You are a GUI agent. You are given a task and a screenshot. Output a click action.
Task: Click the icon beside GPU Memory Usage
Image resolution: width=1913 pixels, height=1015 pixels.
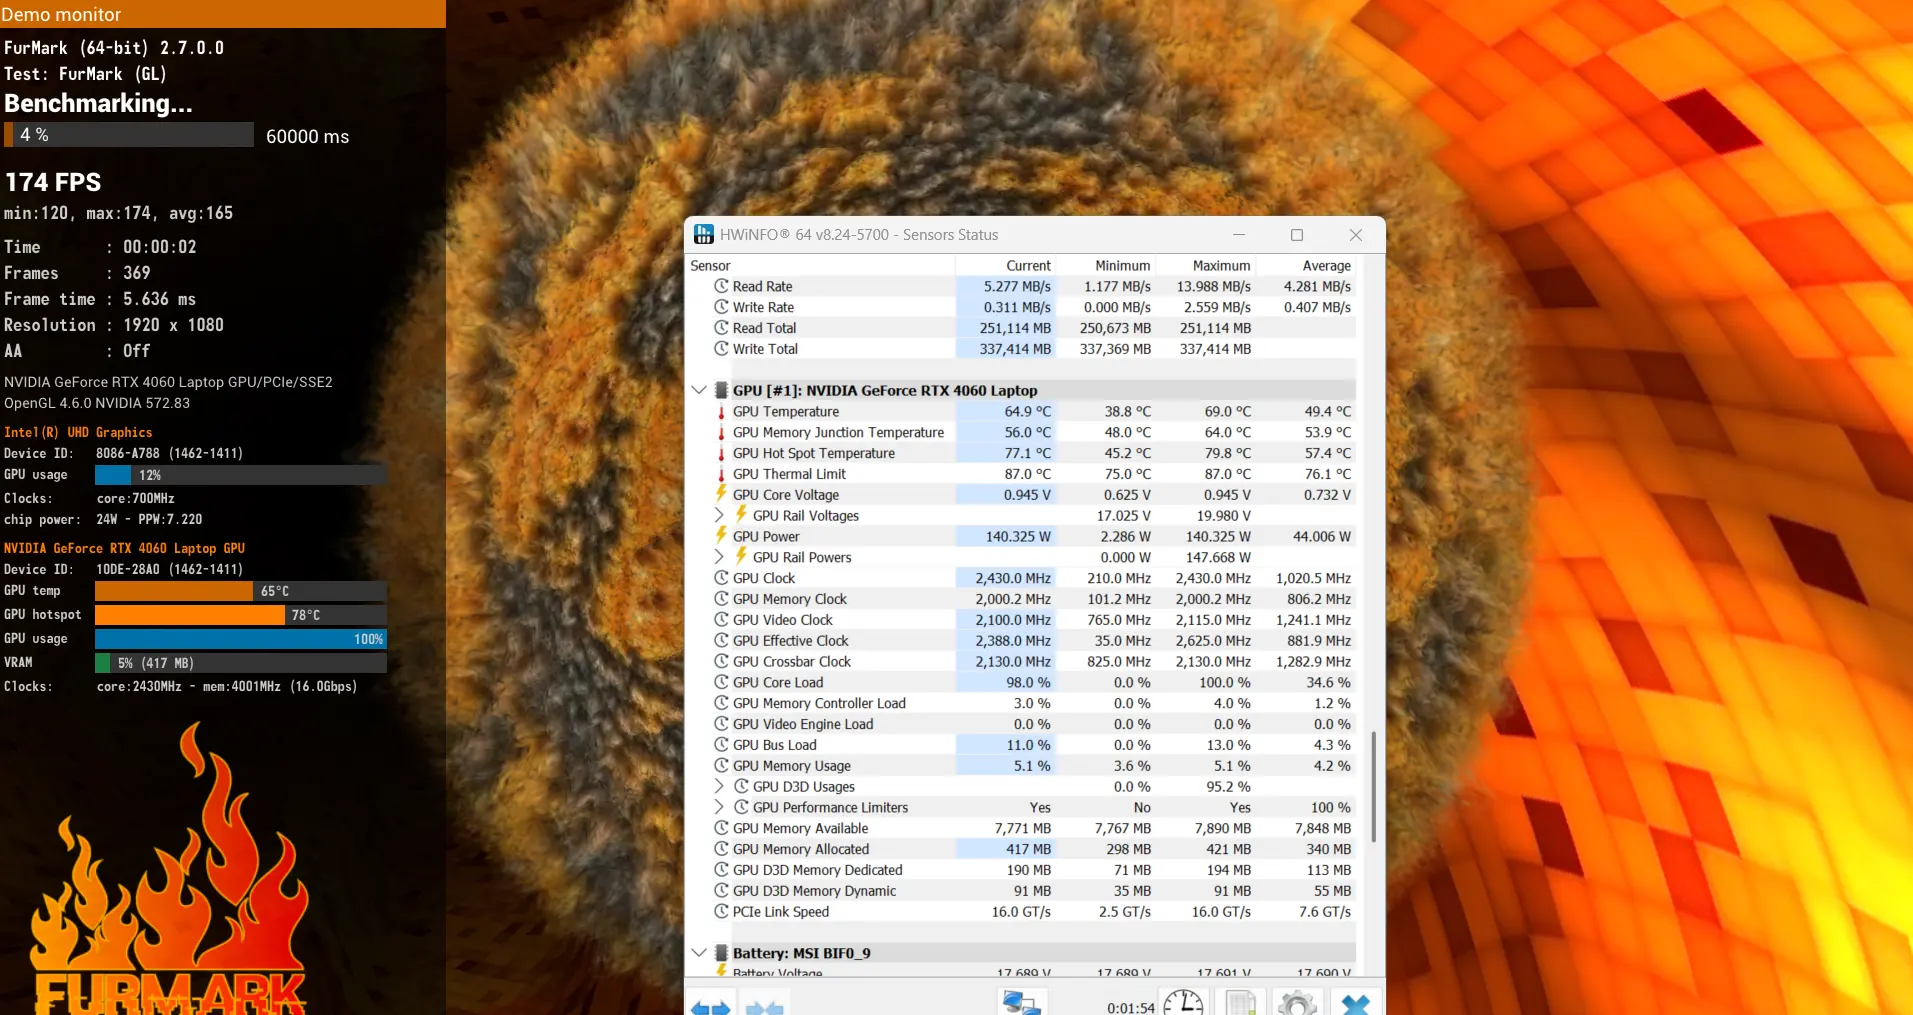(x=721, y=766)
